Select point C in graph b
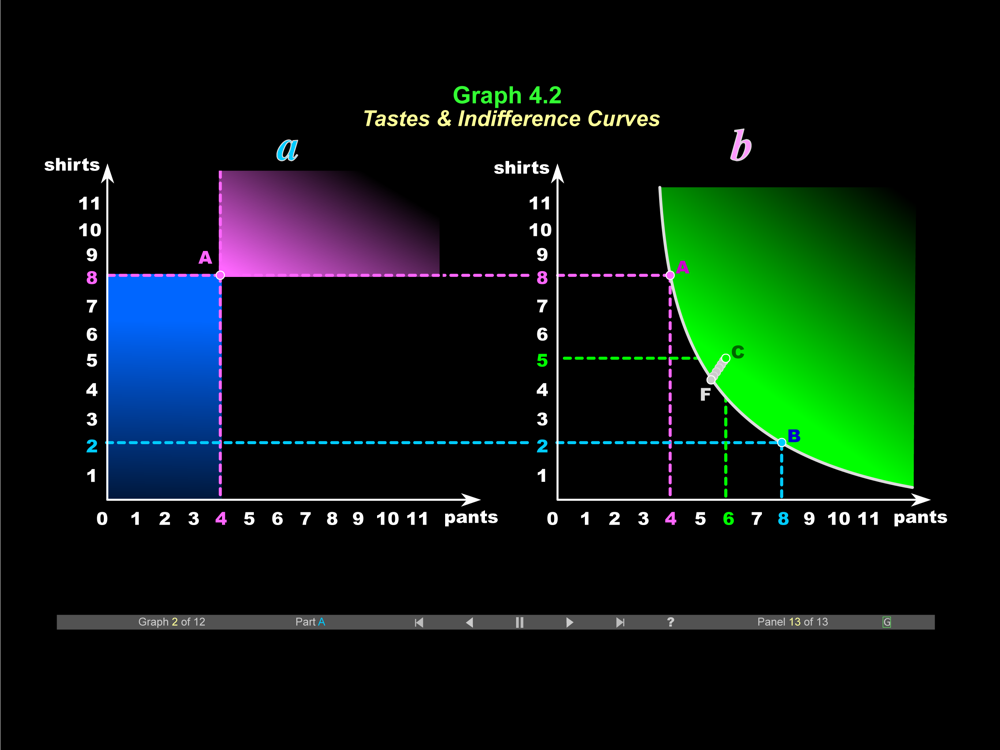This screenshot has width=1000, height=750. (726, 358)
